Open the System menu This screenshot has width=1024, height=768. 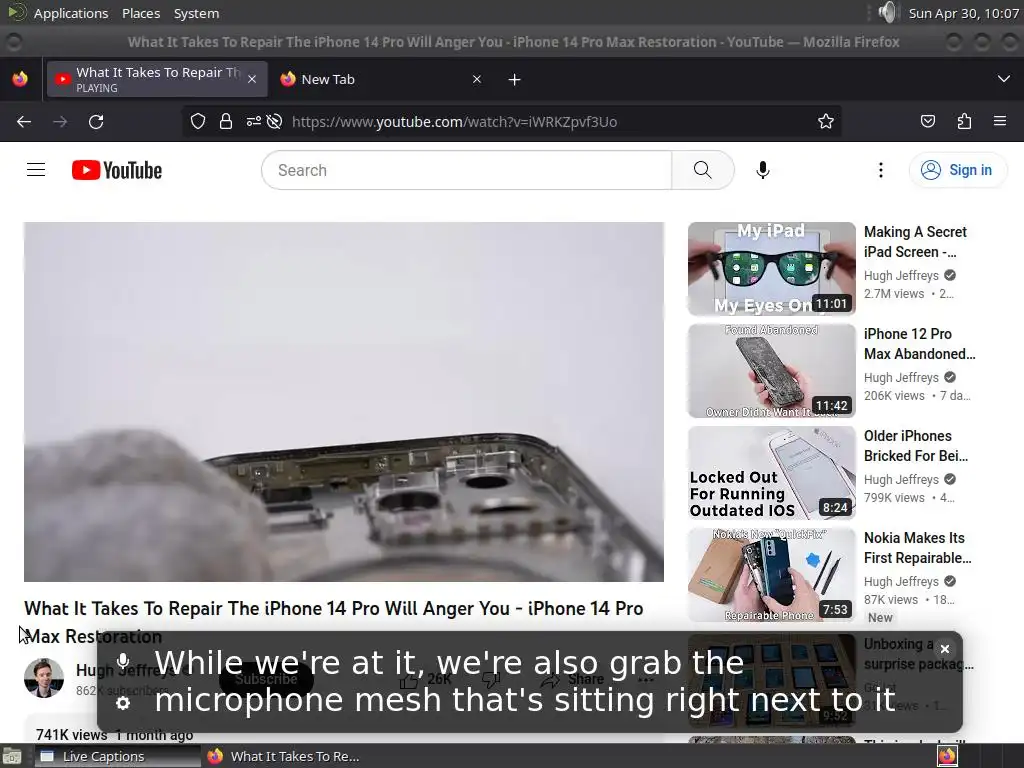[196, 13]
